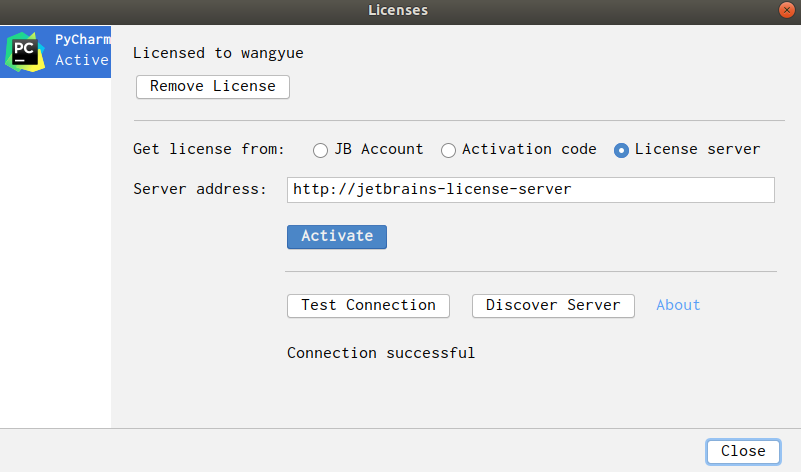Select the License server radio button
Screen dimensions: 801x472
click(621, 150)
